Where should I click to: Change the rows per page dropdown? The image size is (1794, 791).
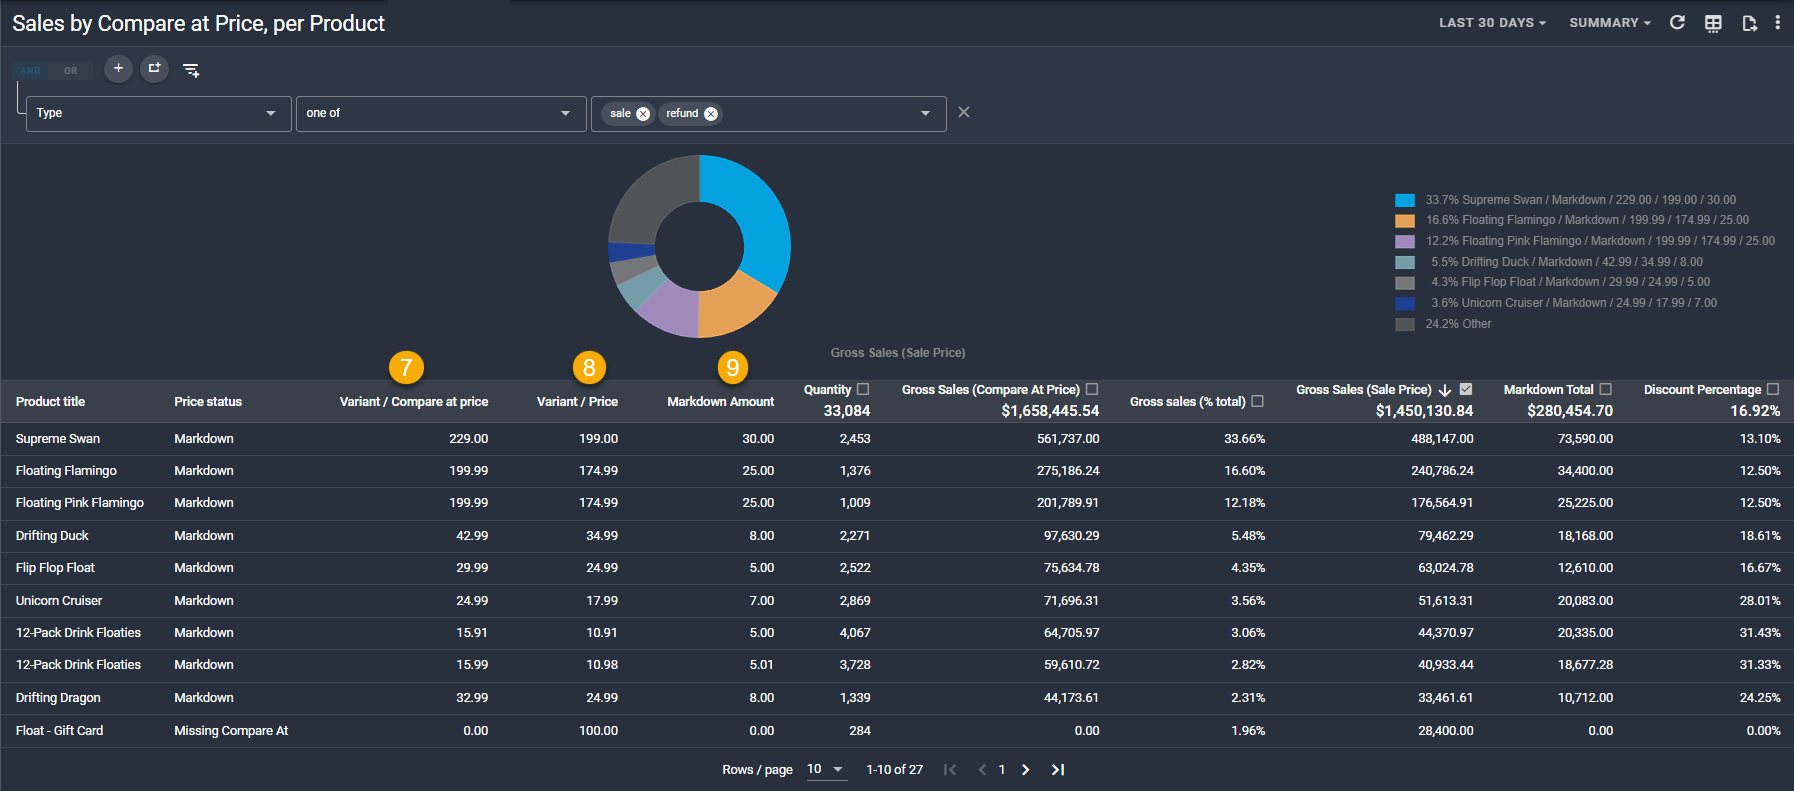click(x=825, y=769)
